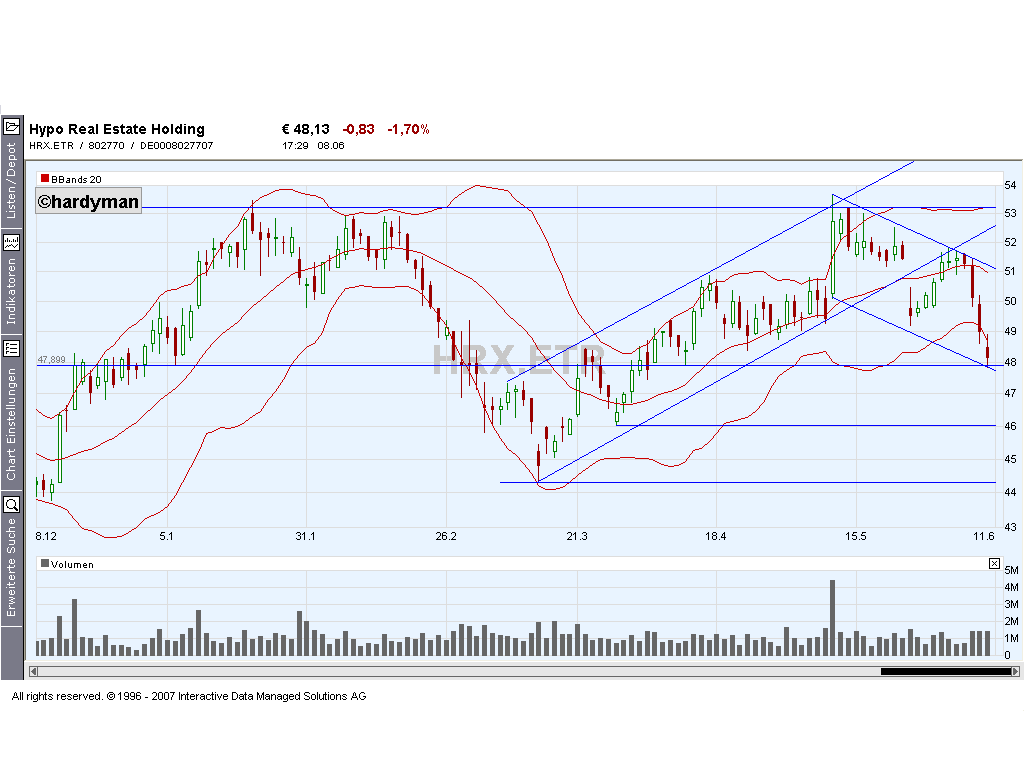
Task: Click the topmost sidebar send-chart icon
Action: [x=12, y=126]
